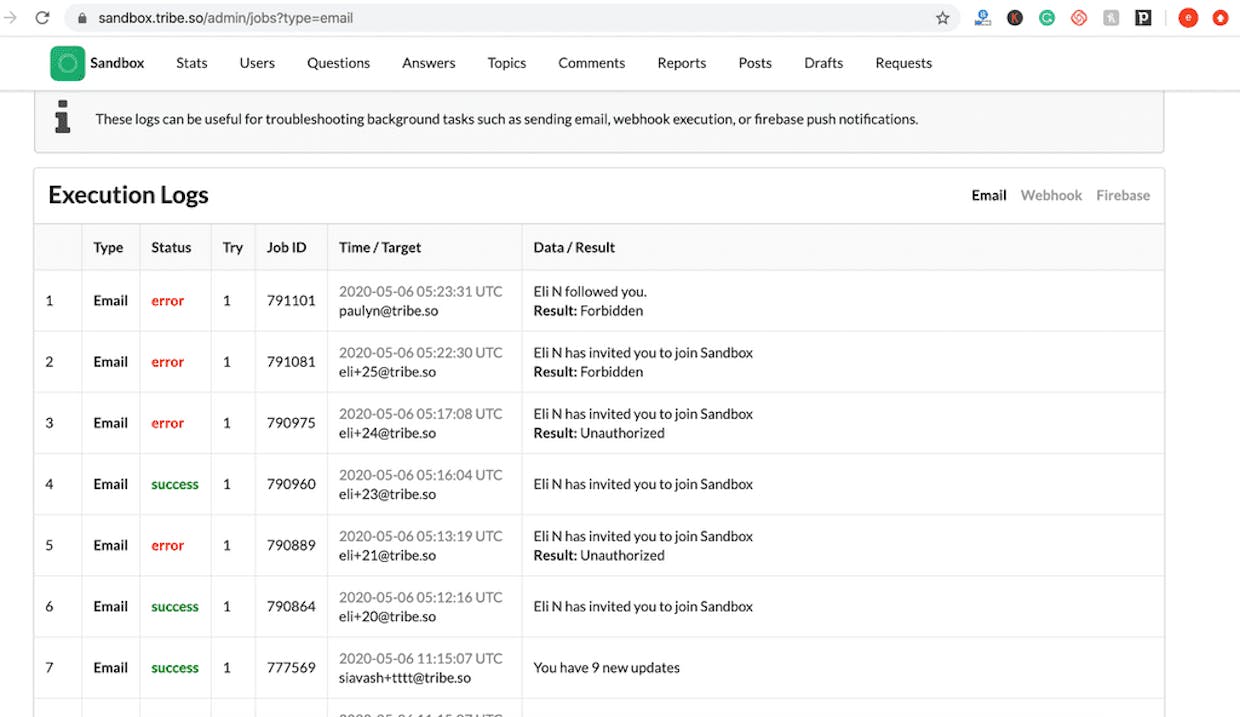Click 'Eli N followed you.' text
This screenshot has height=717, width=1240.
[590, 292]
